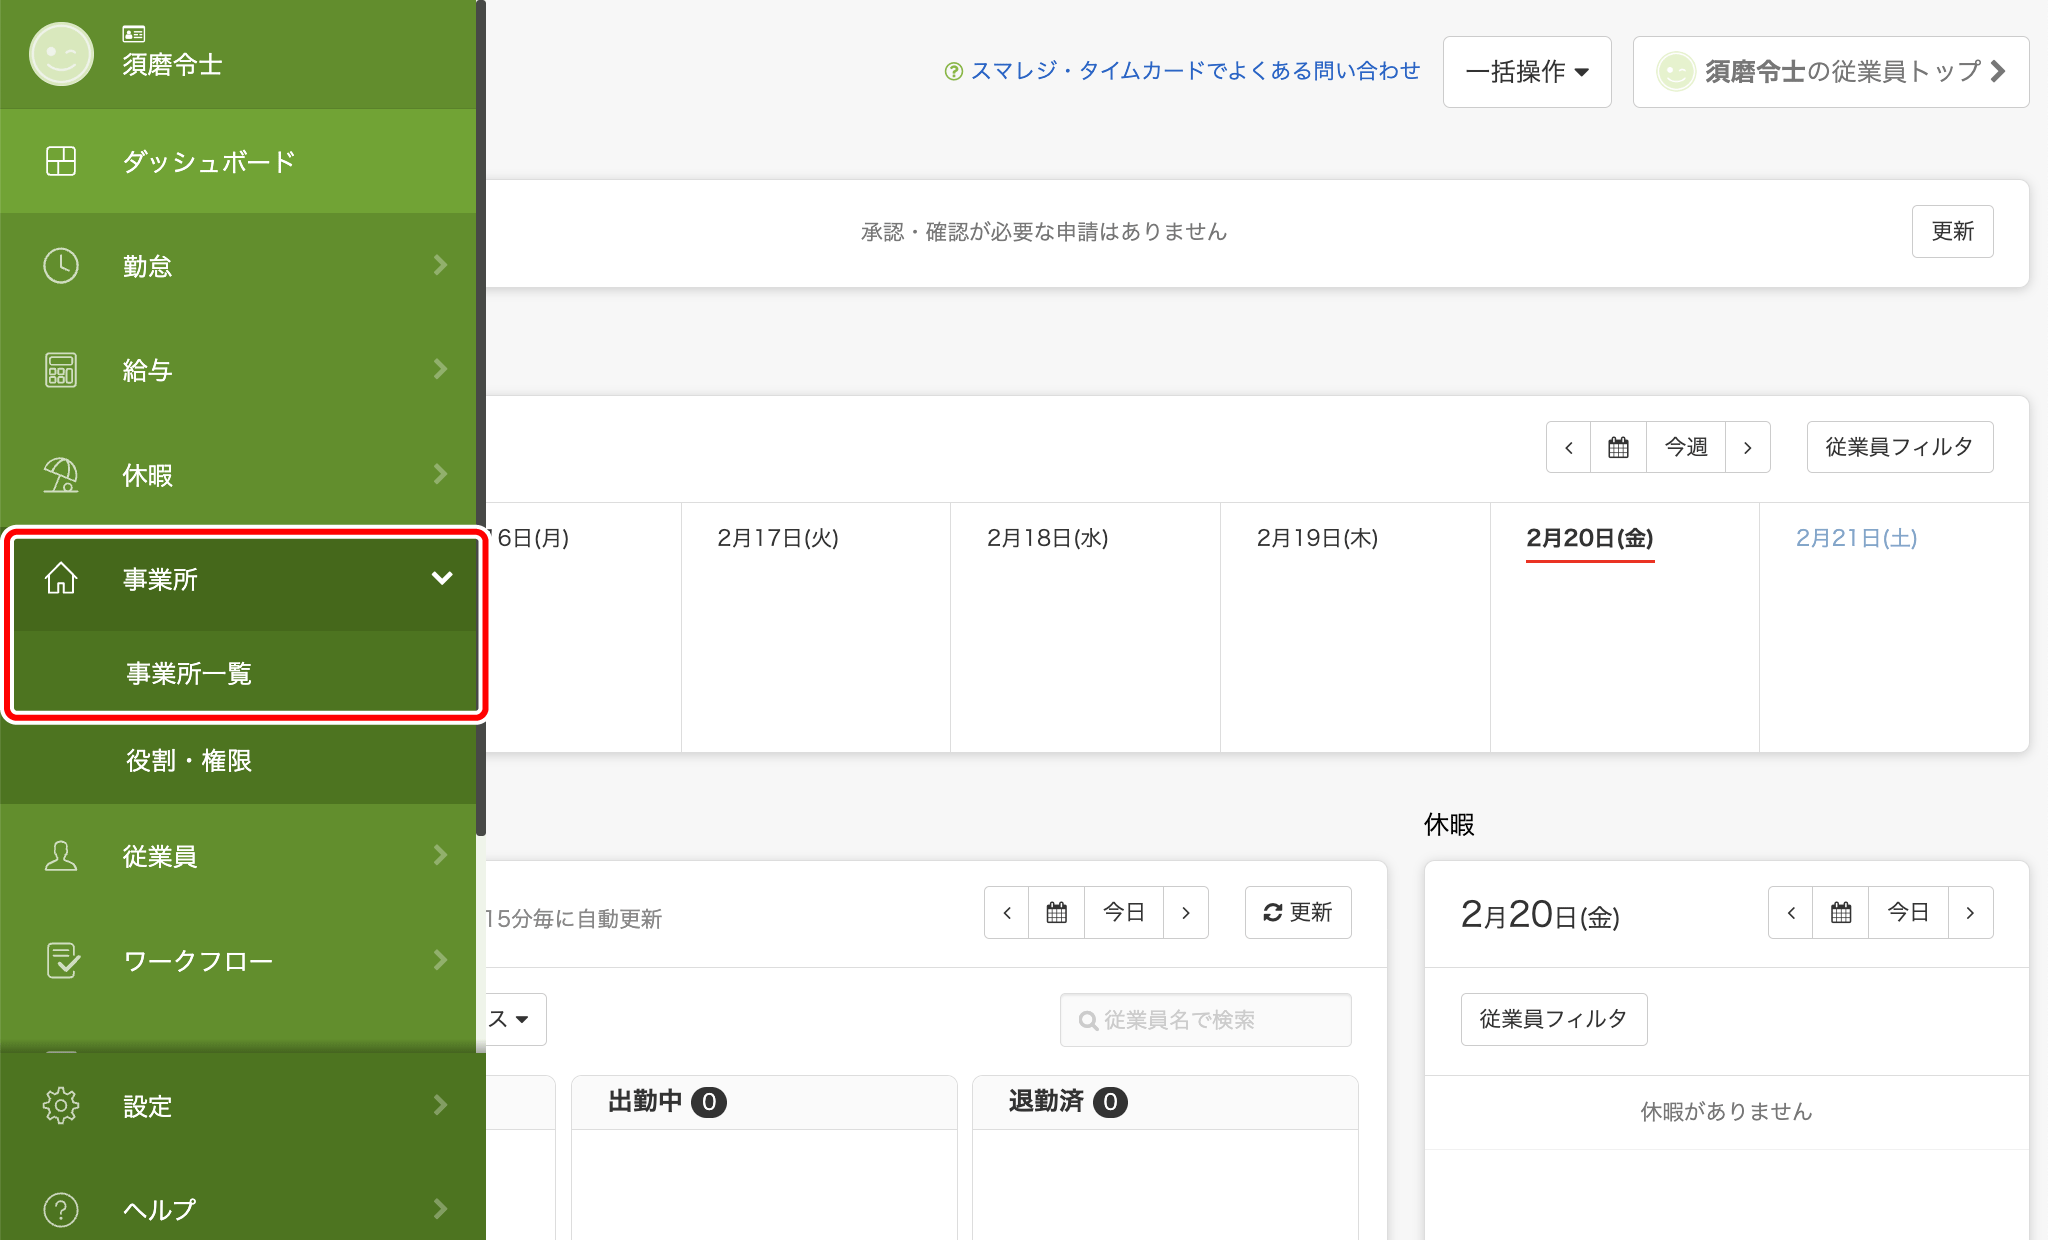This screenshot has width=2048, height=1240.
Task: Select 事業所一覧 in the sidebar
Action: 189,673
